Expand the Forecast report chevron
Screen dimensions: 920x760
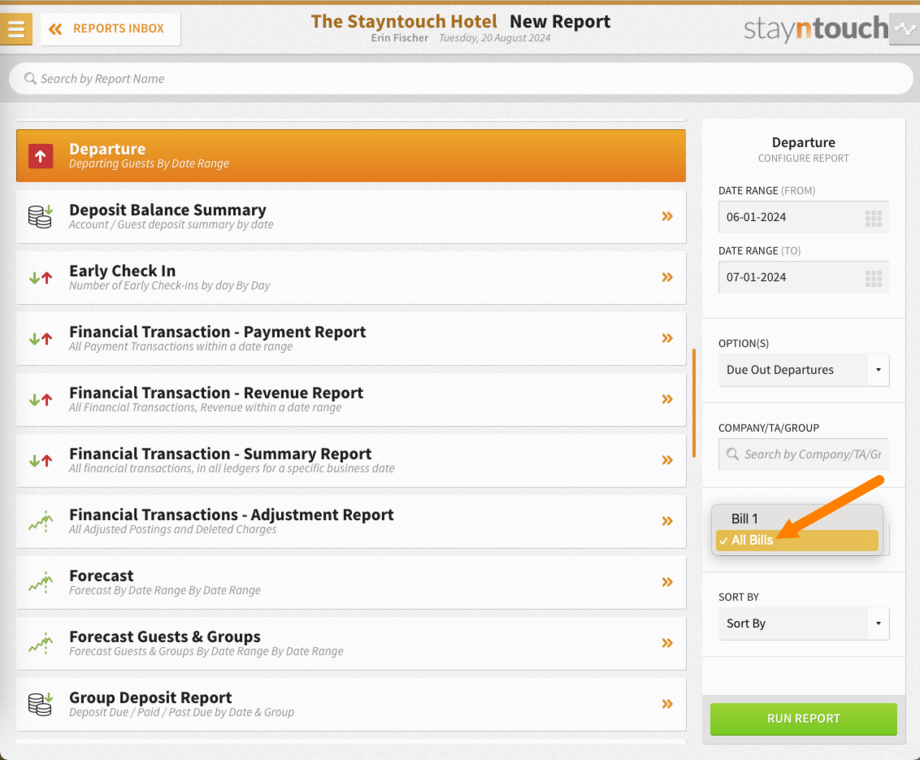(667, 582)
